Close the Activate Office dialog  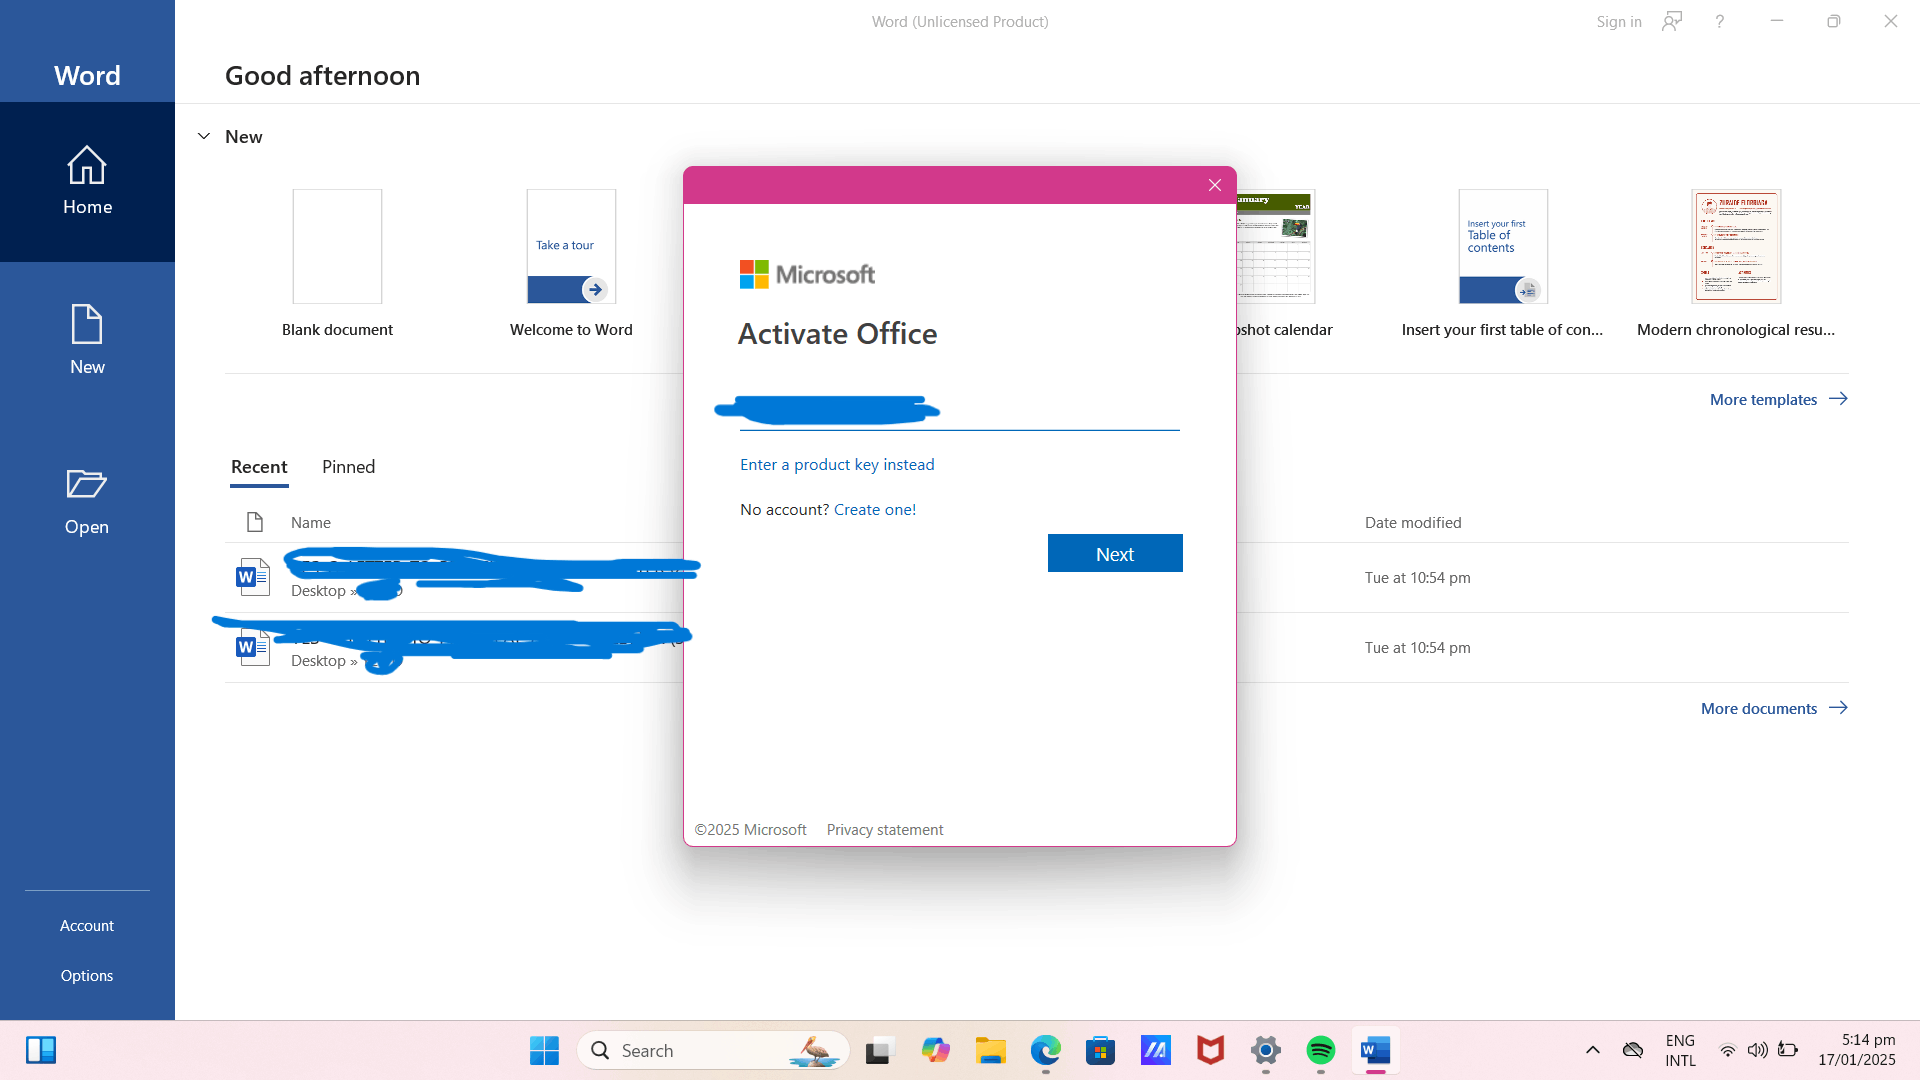click(x=1214, y=185)
